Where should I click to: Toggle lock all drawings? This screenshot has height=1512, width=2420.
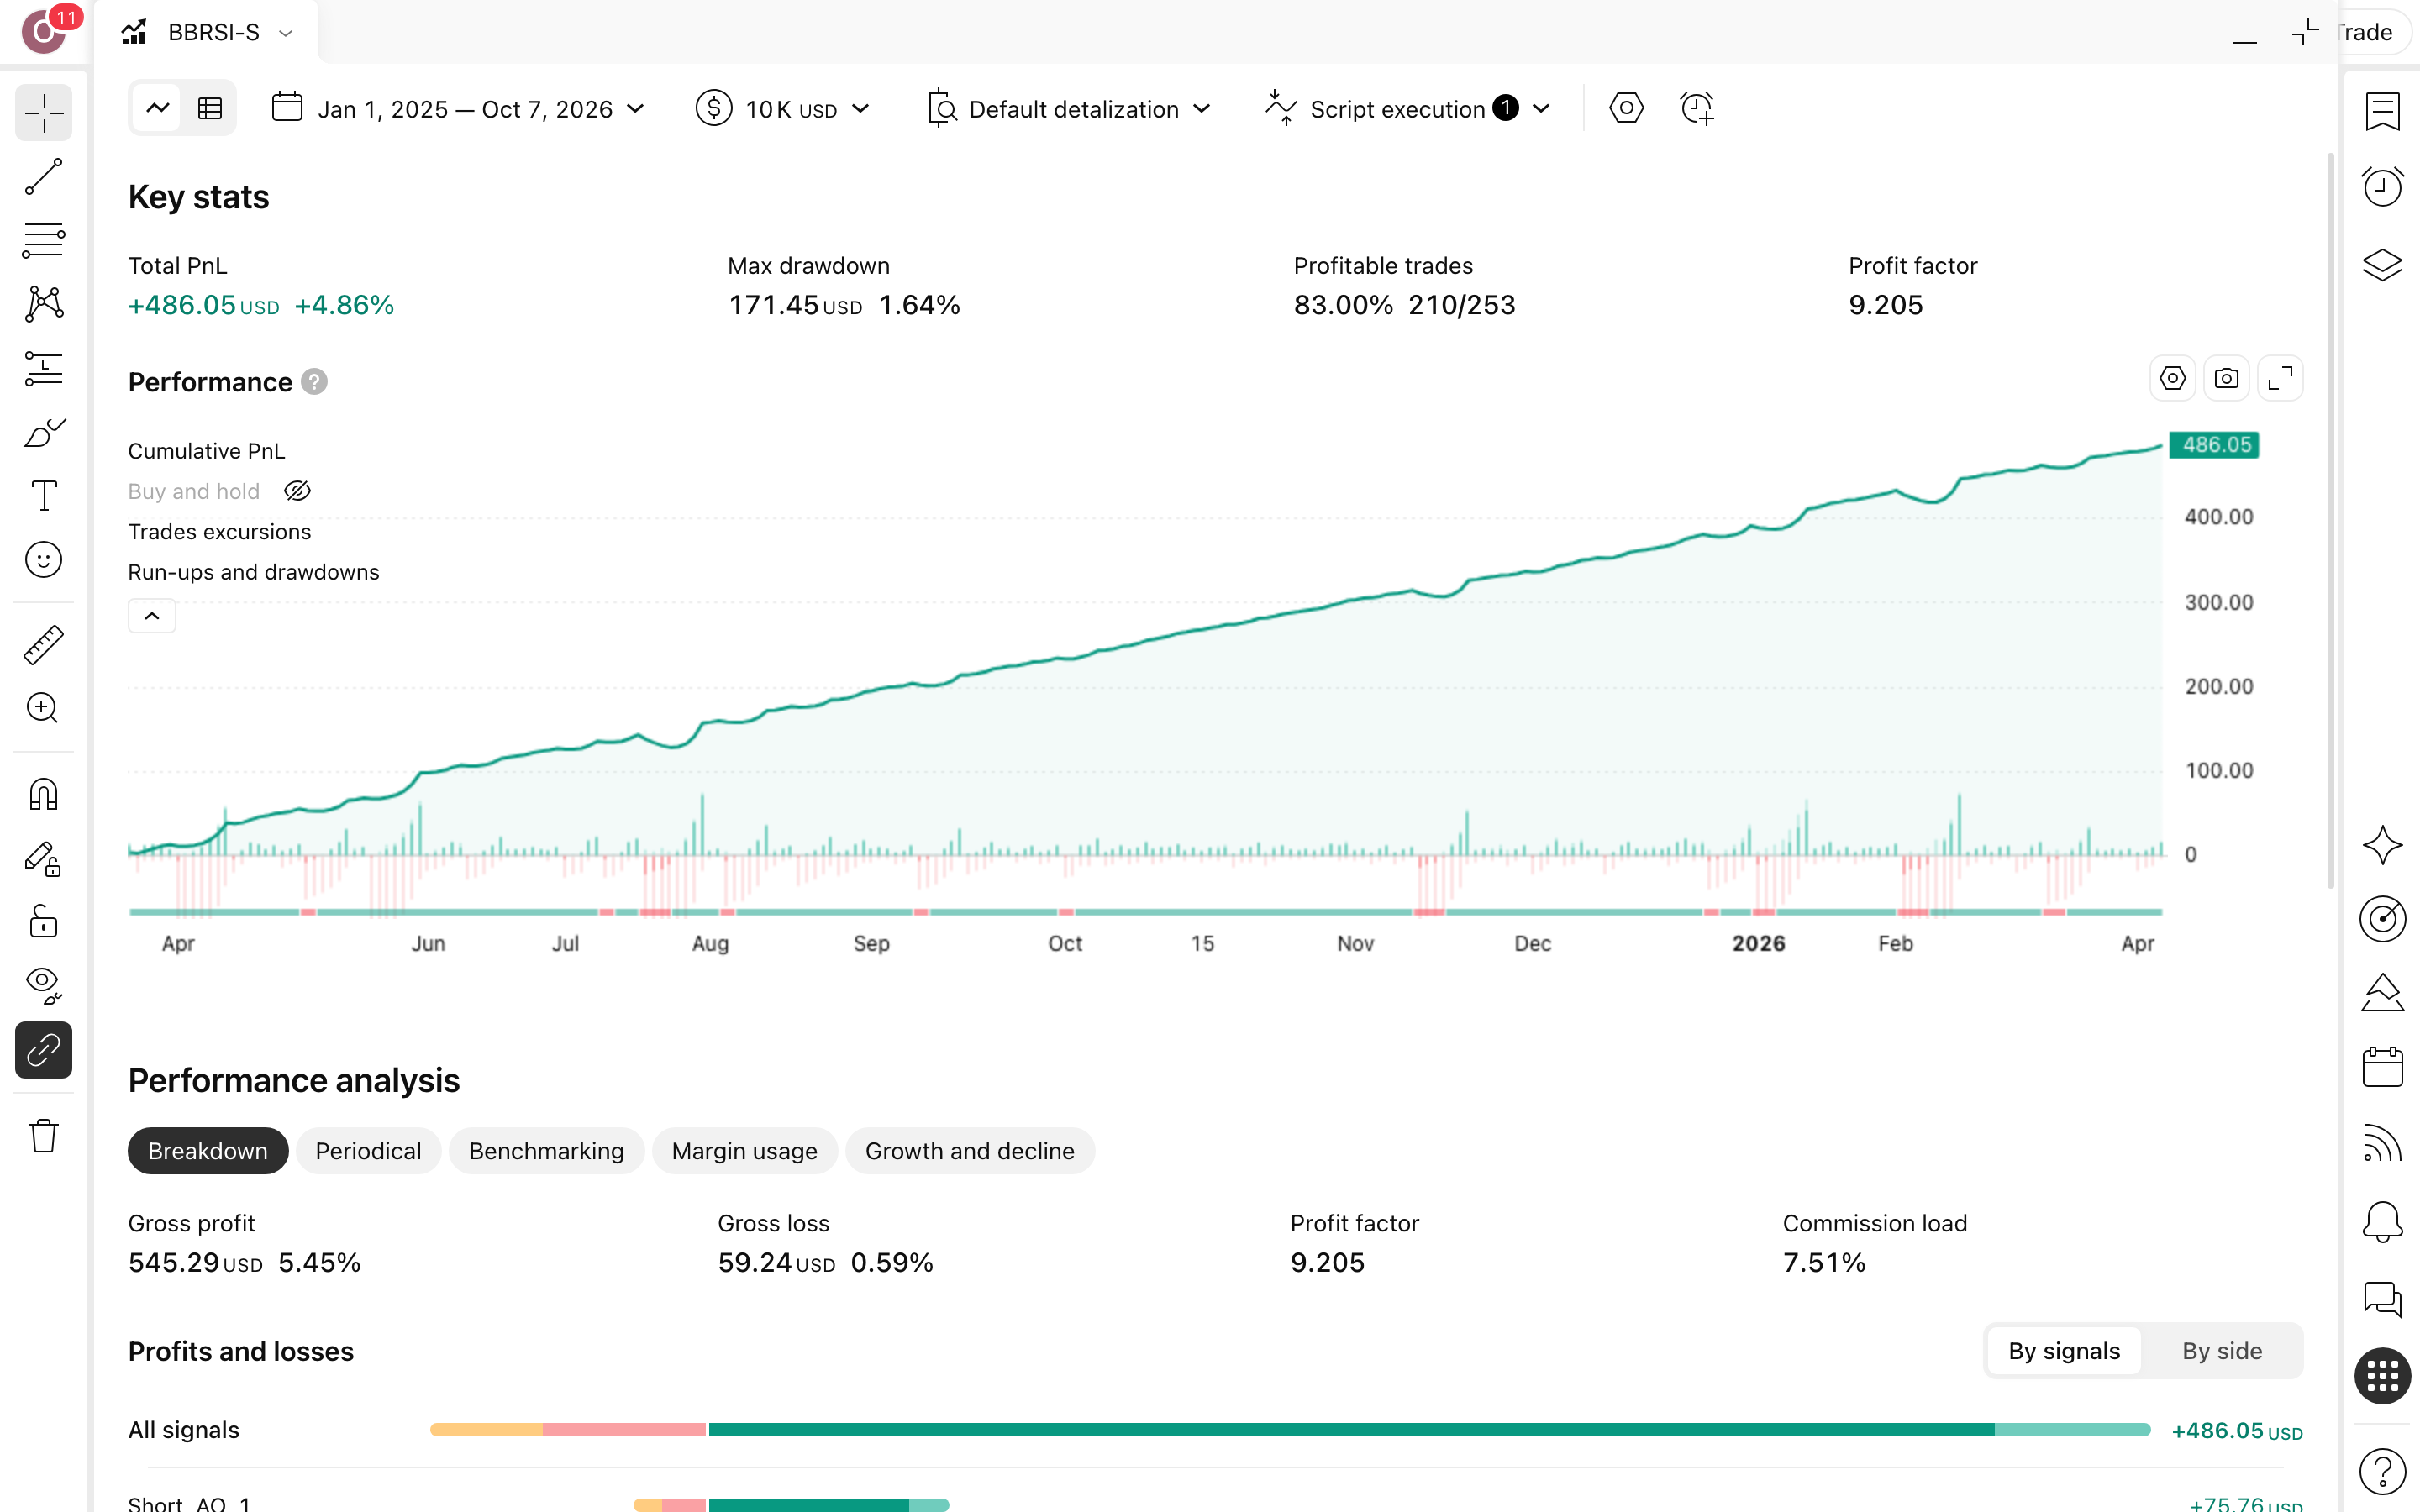click(x=44, y=922)
